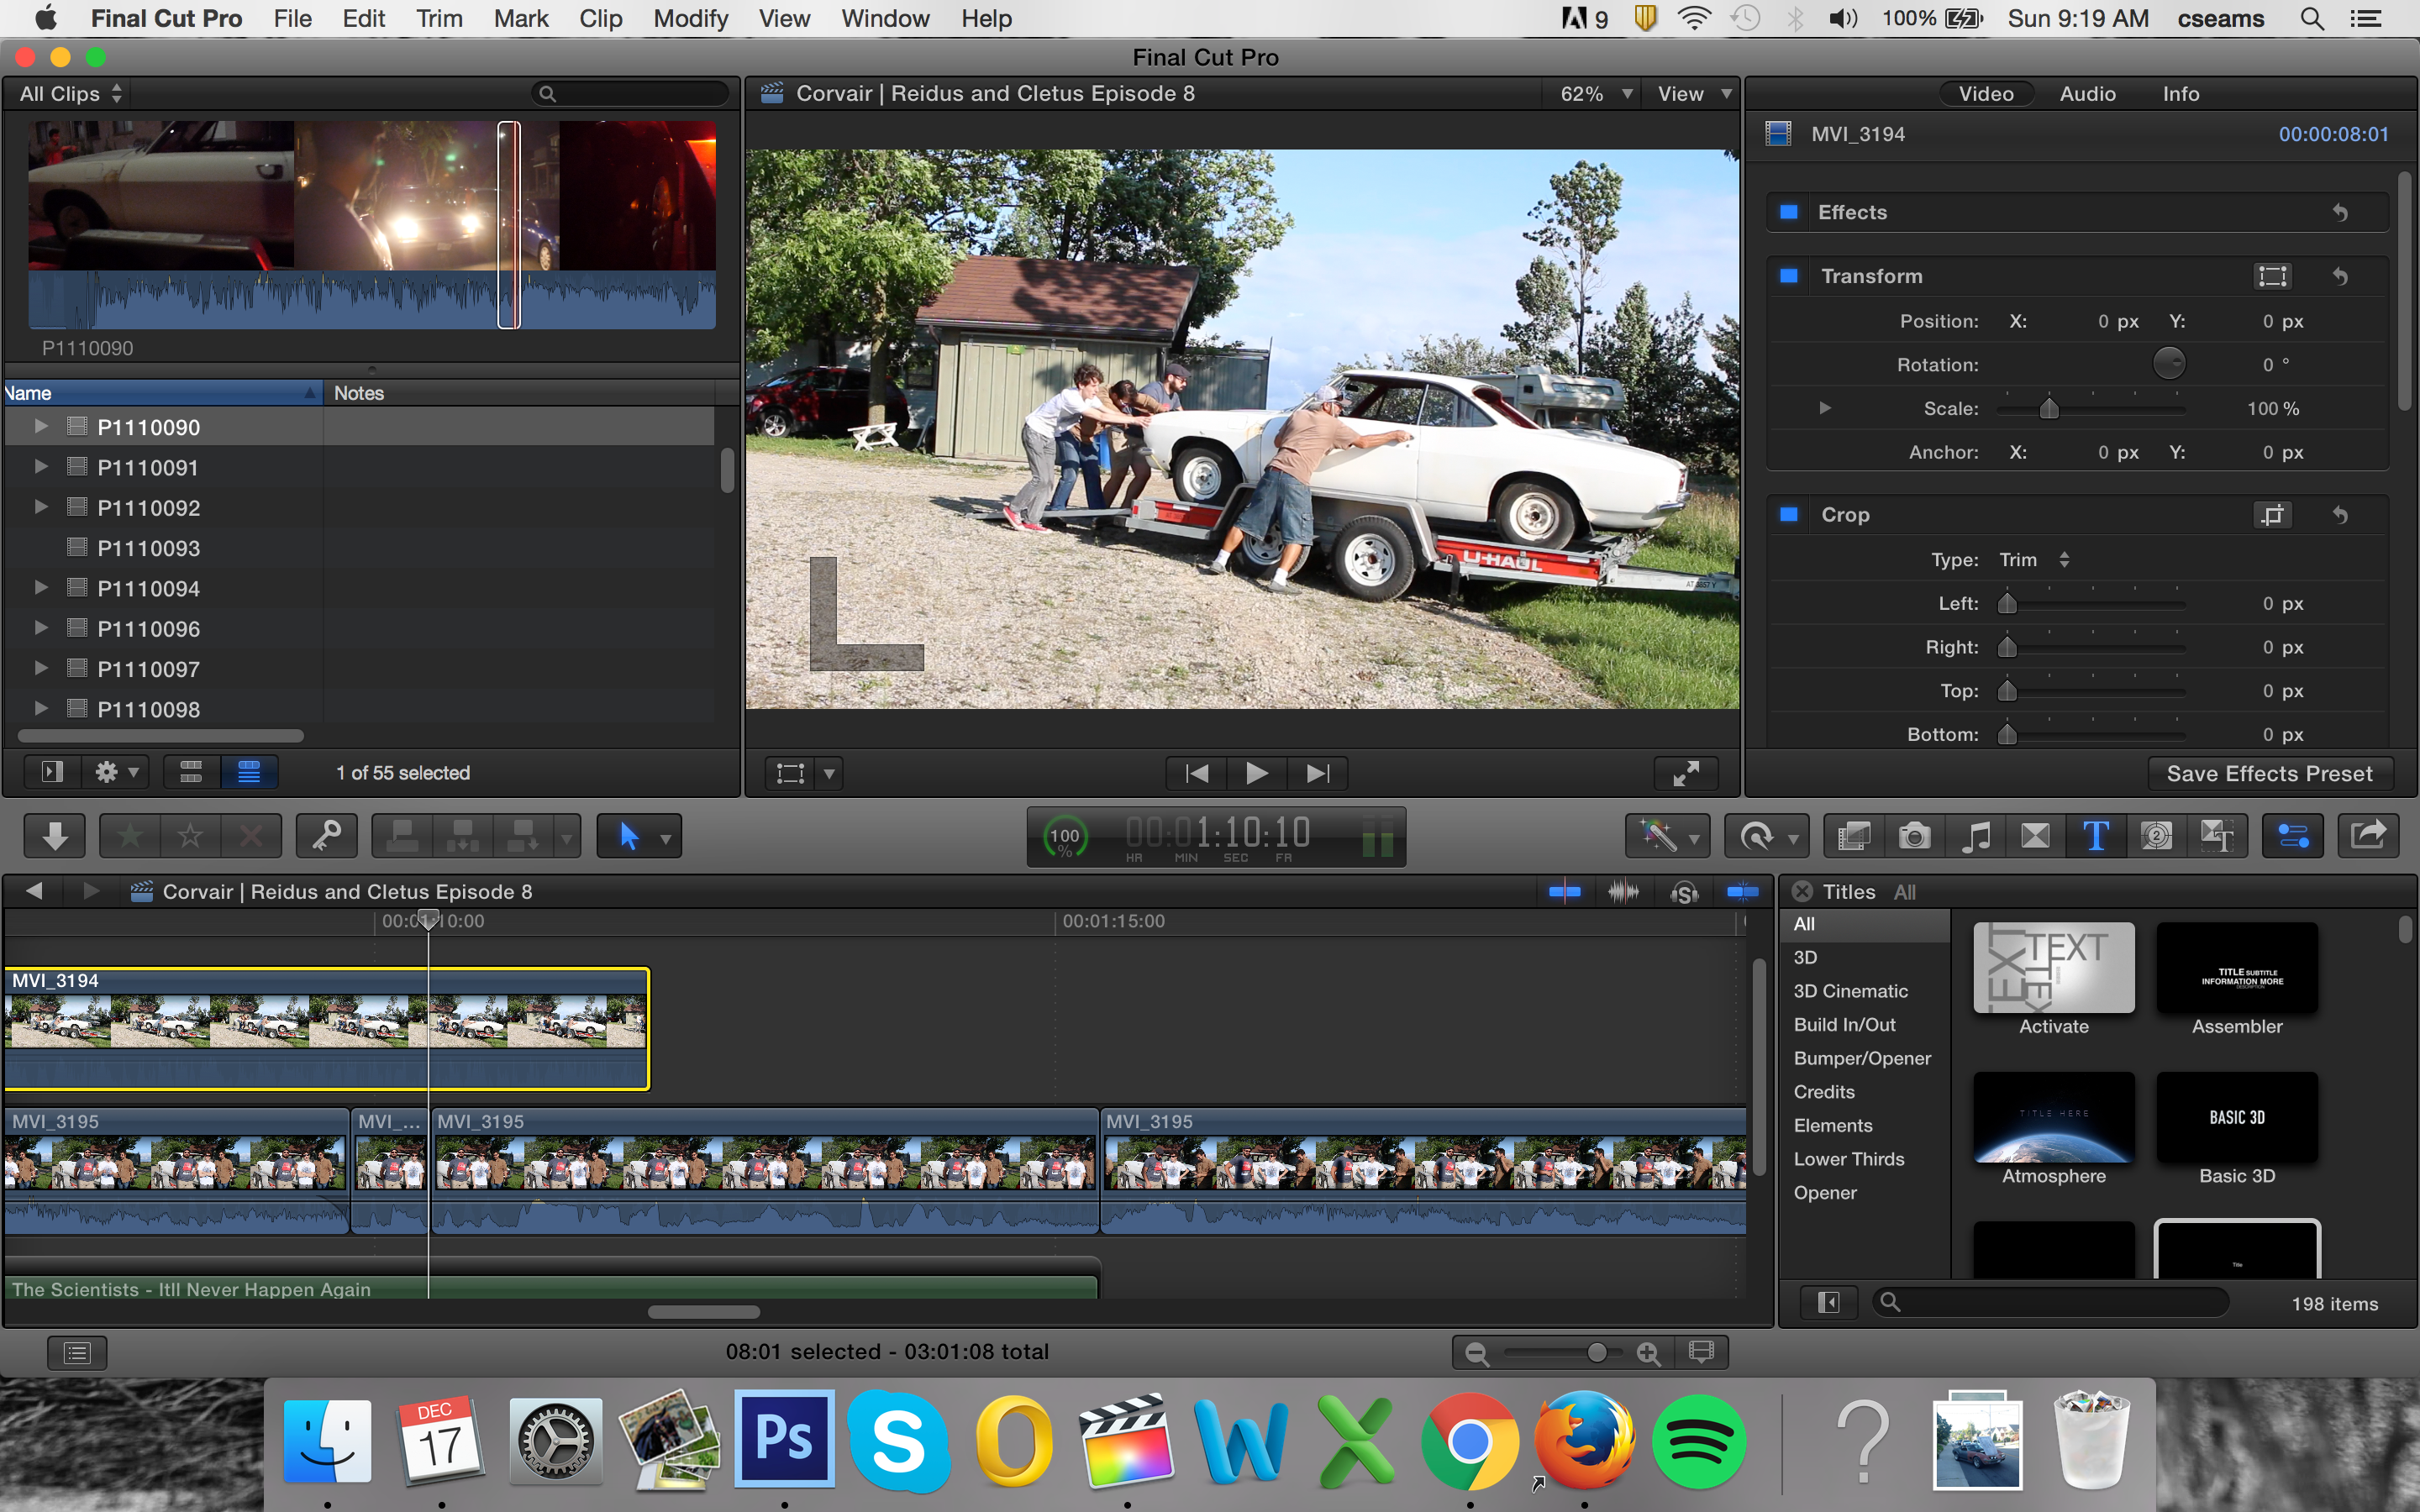2420x1512 pixels.
Task: Toggle the Inspector panel button
Action: pos(2293,836)
